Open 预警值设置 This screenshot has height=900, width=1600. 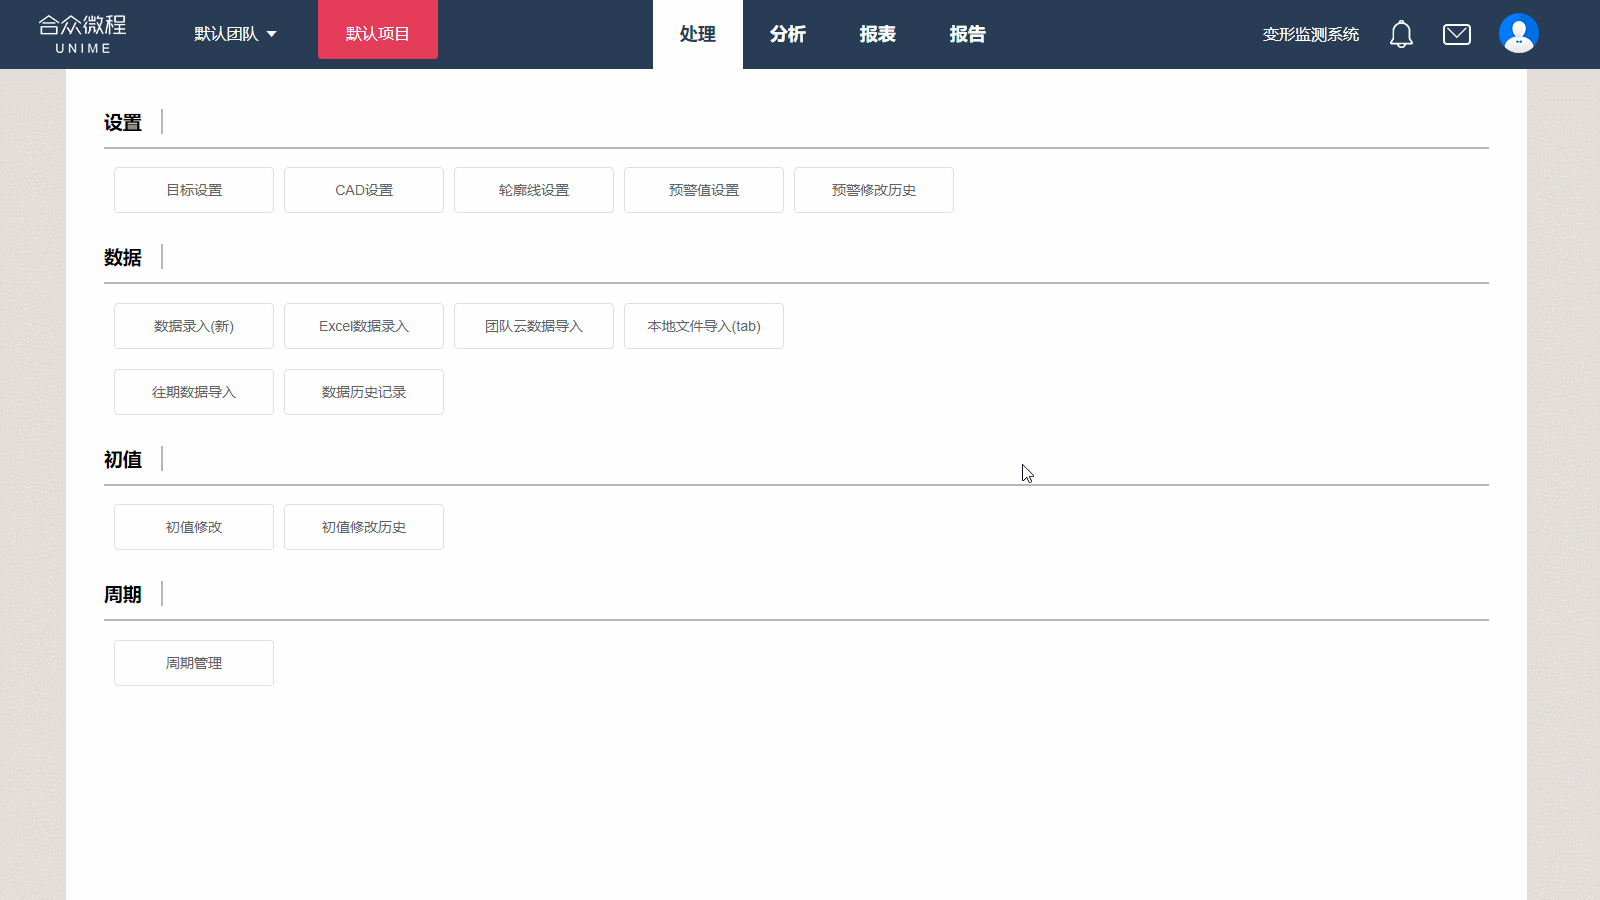pos(704,190)
